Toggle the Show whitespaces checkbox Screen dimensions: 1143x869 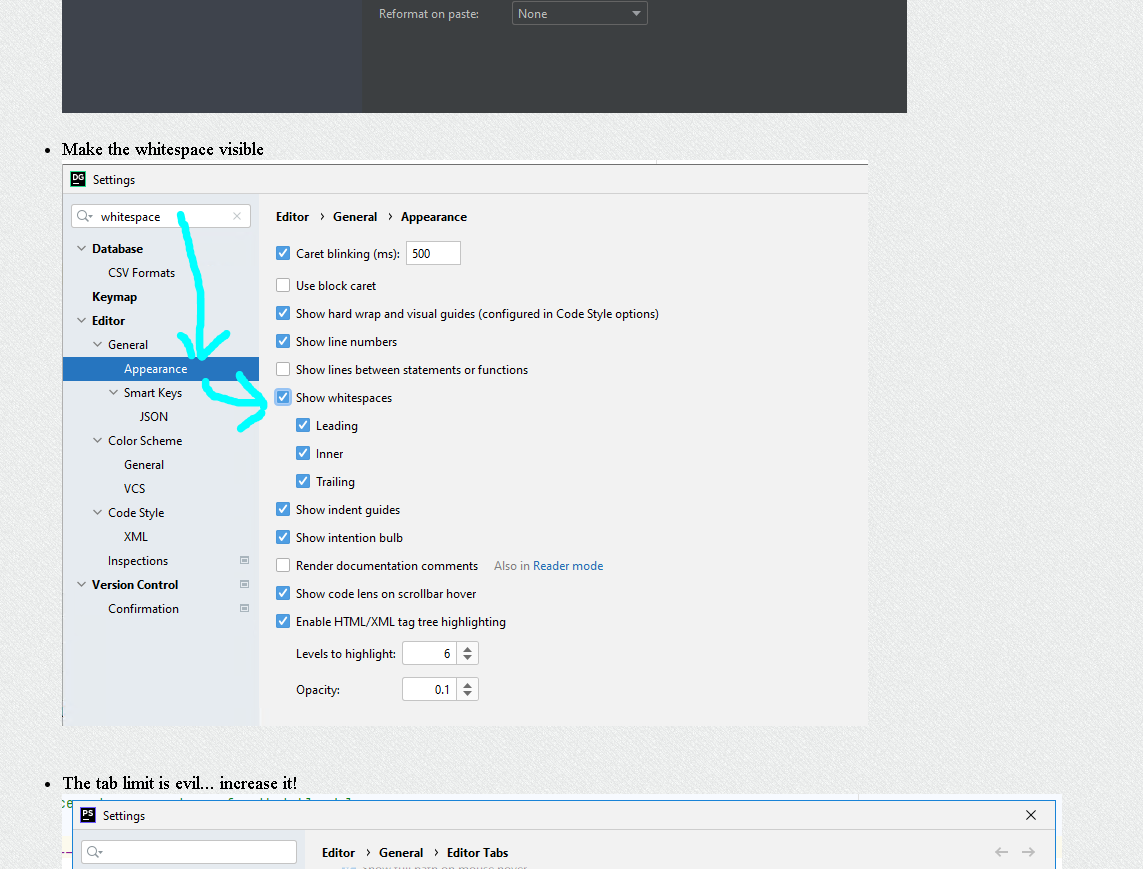pos(283,397)
